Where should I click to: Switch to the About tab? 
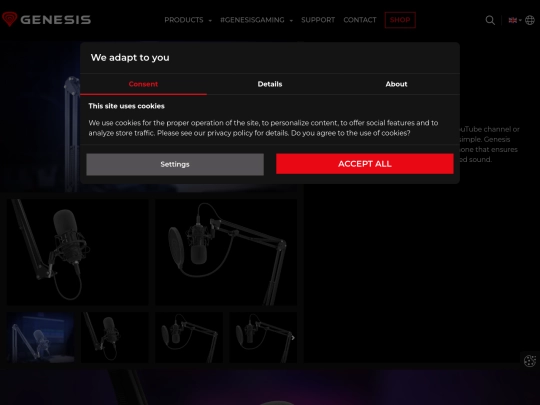396,84
